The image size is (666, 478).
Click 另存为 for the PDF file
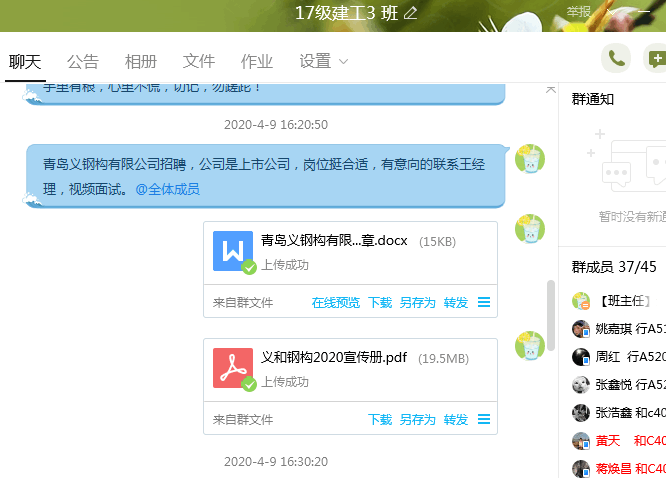417,420
